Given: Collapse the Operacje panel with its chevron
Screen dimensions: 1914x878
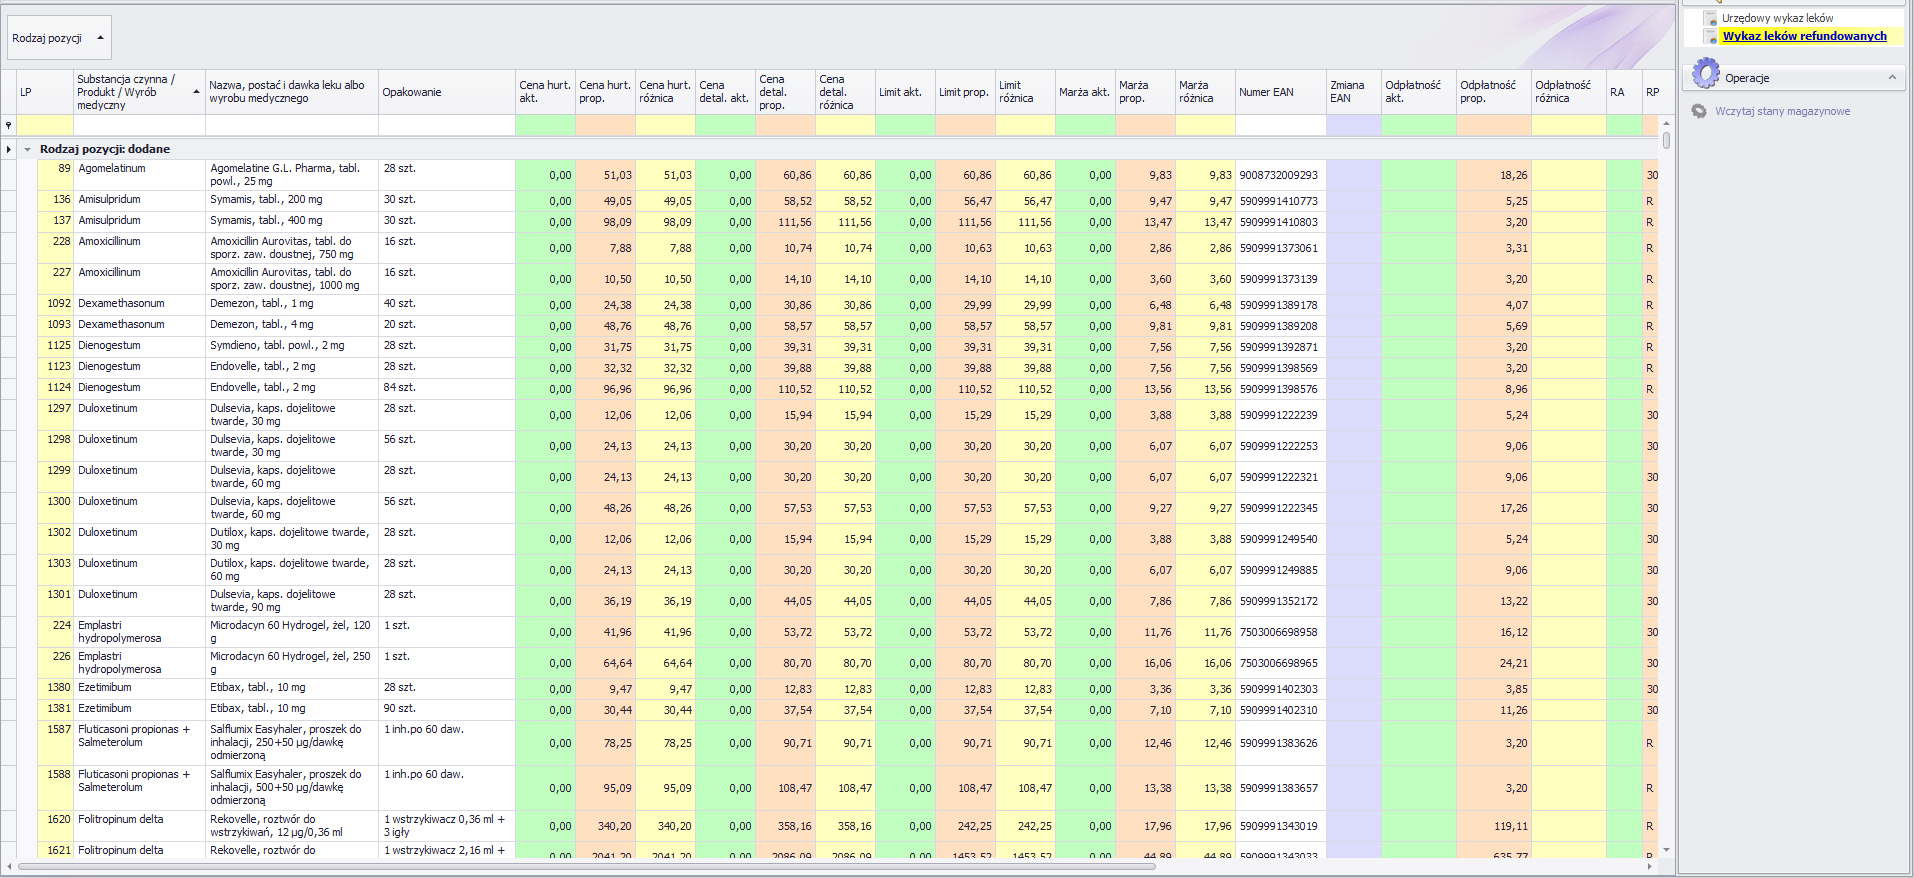Looking at the screenshot, I should [1891, 77].
